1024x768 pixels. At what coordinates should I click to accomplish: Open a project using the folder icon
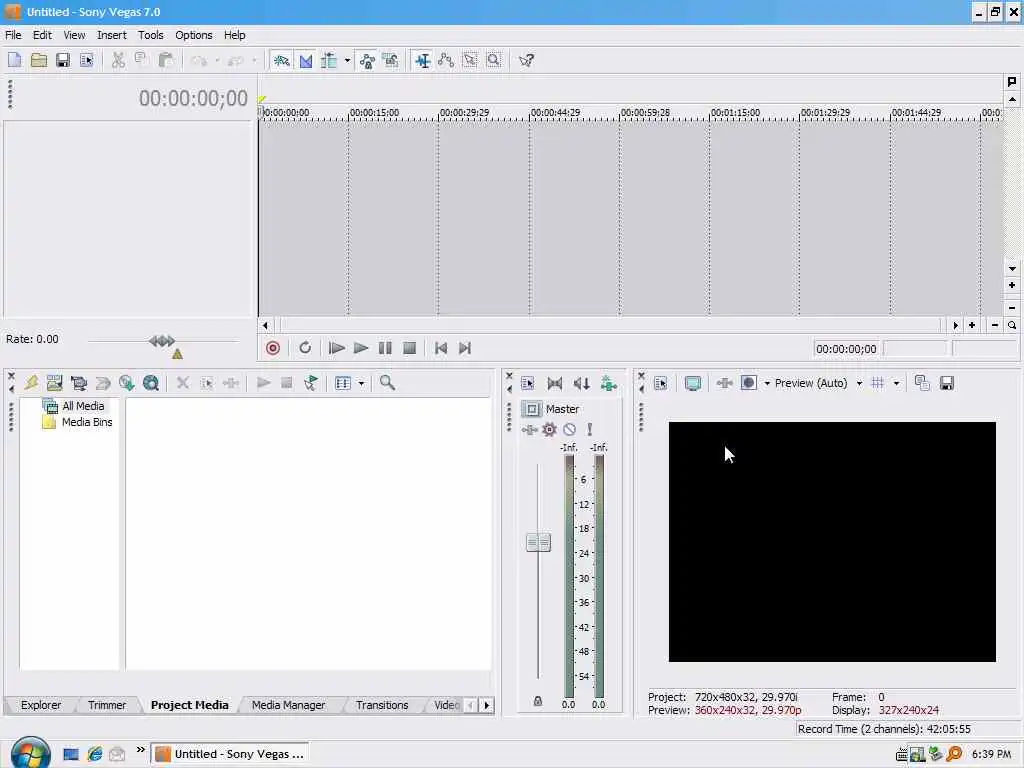[x=39, y=61]
